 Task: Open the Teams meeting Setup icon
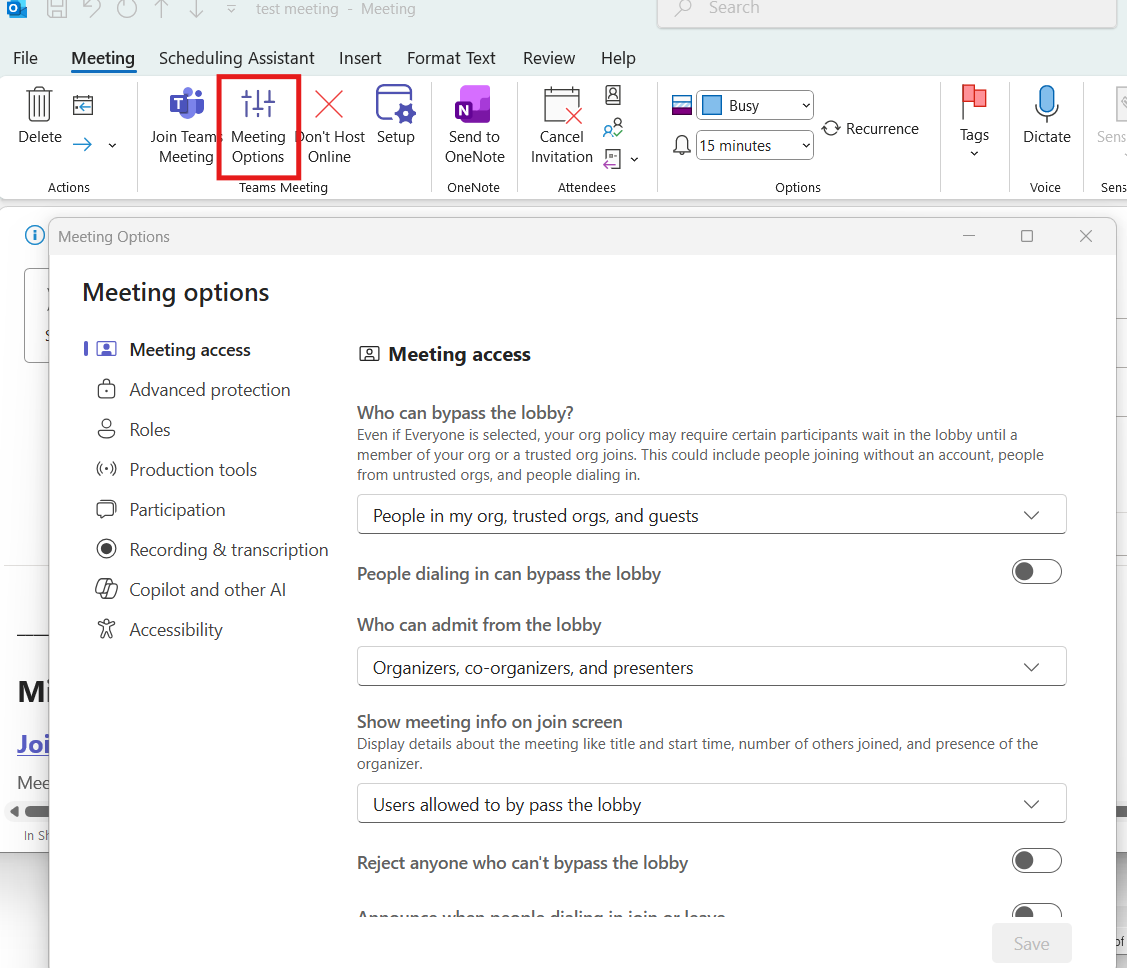point(395,104)
